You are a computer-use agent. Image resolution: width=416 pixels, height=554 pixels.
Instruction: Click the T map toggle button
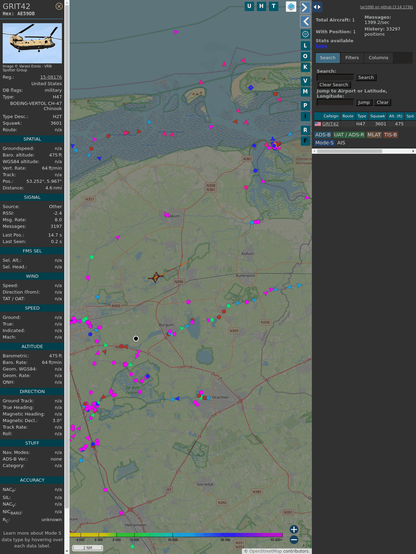(273, 6)
